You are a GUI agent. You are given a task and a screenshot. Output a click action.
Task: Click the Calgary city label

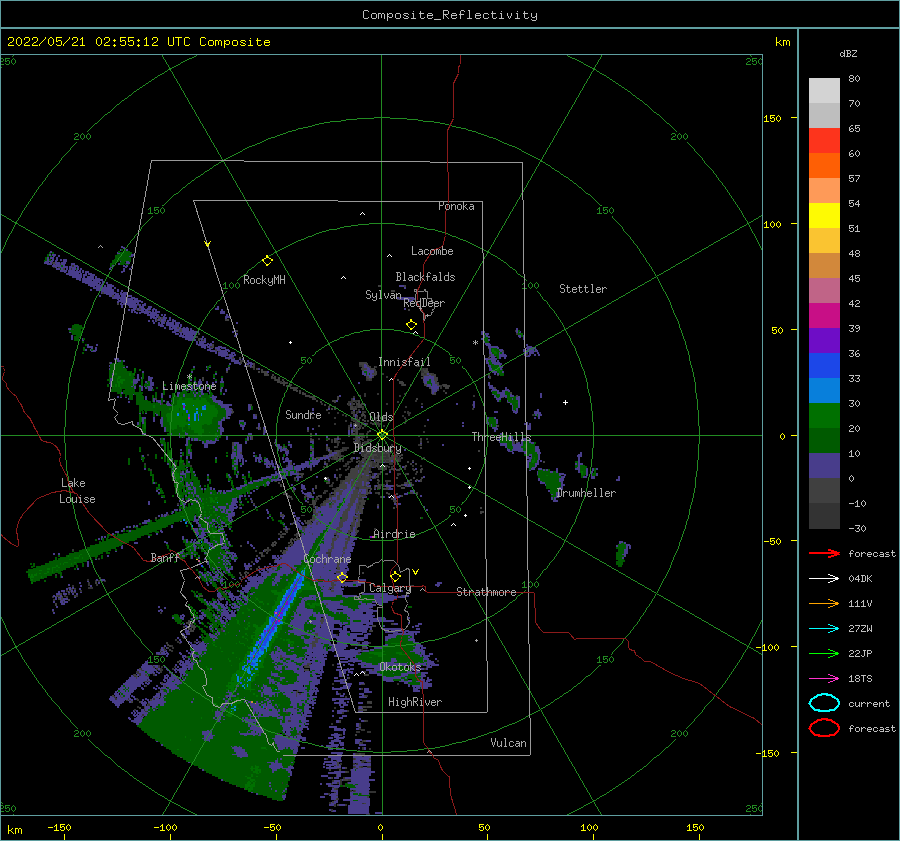[390, 588]
